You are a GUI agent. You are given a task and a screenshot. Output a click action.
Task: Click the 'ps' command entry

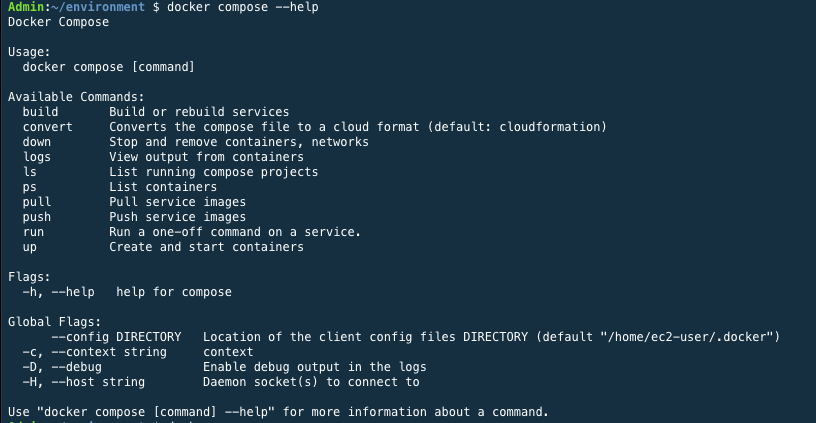pyautogui.click(x=30, y=187)
